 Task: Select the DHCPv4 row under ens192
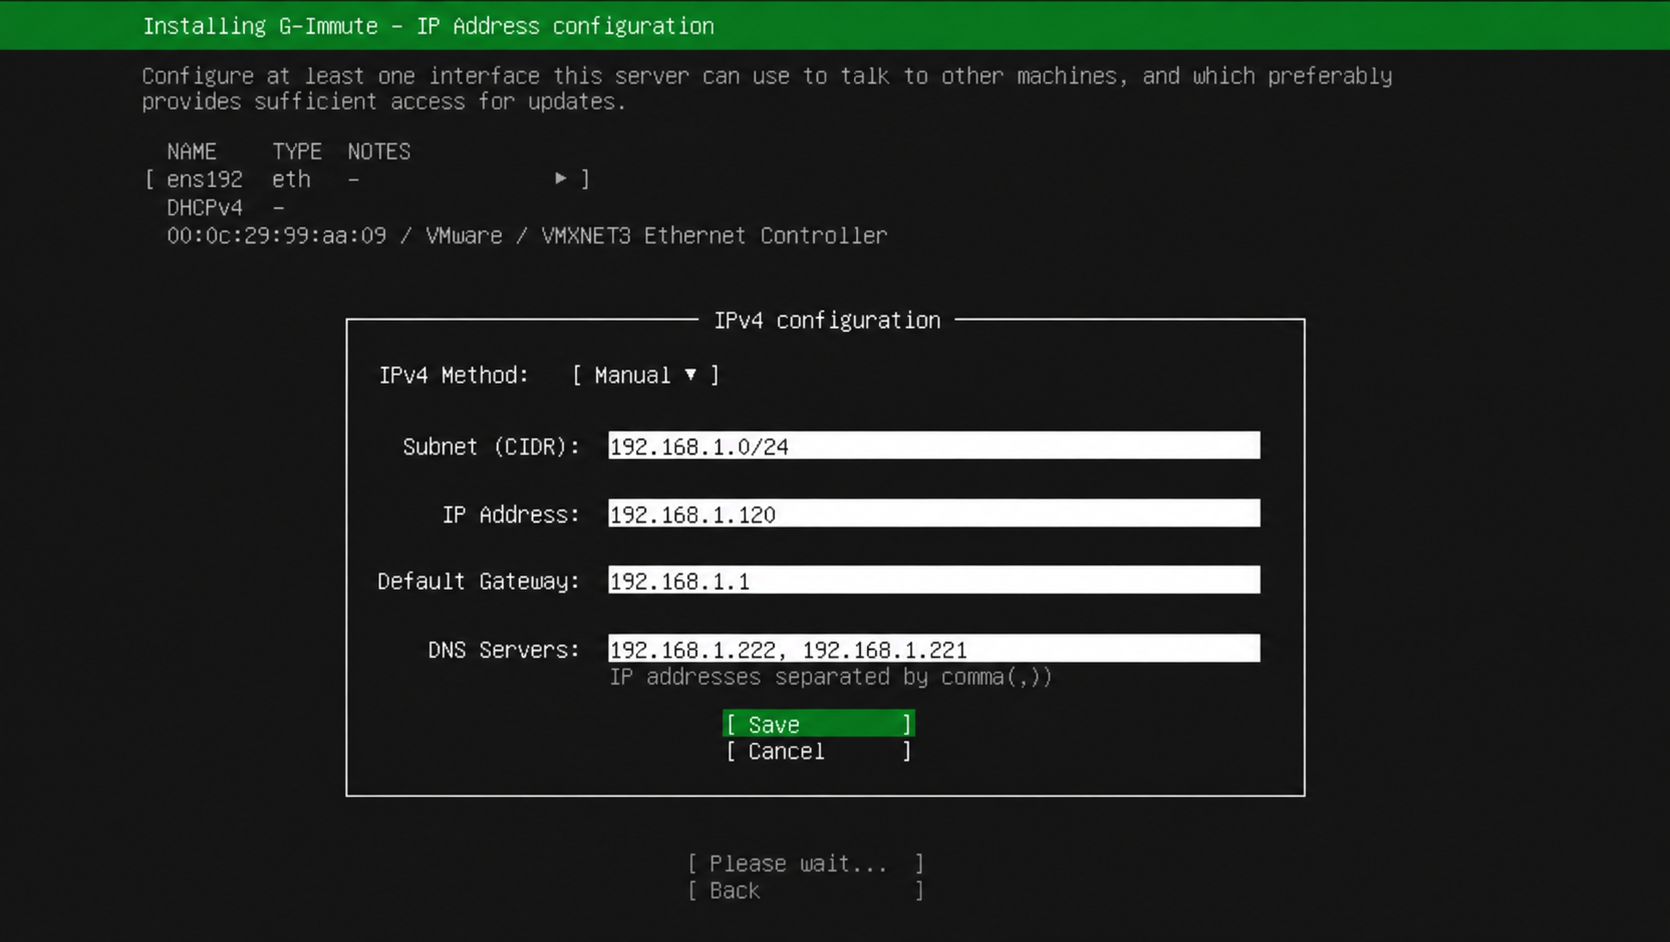226,207
